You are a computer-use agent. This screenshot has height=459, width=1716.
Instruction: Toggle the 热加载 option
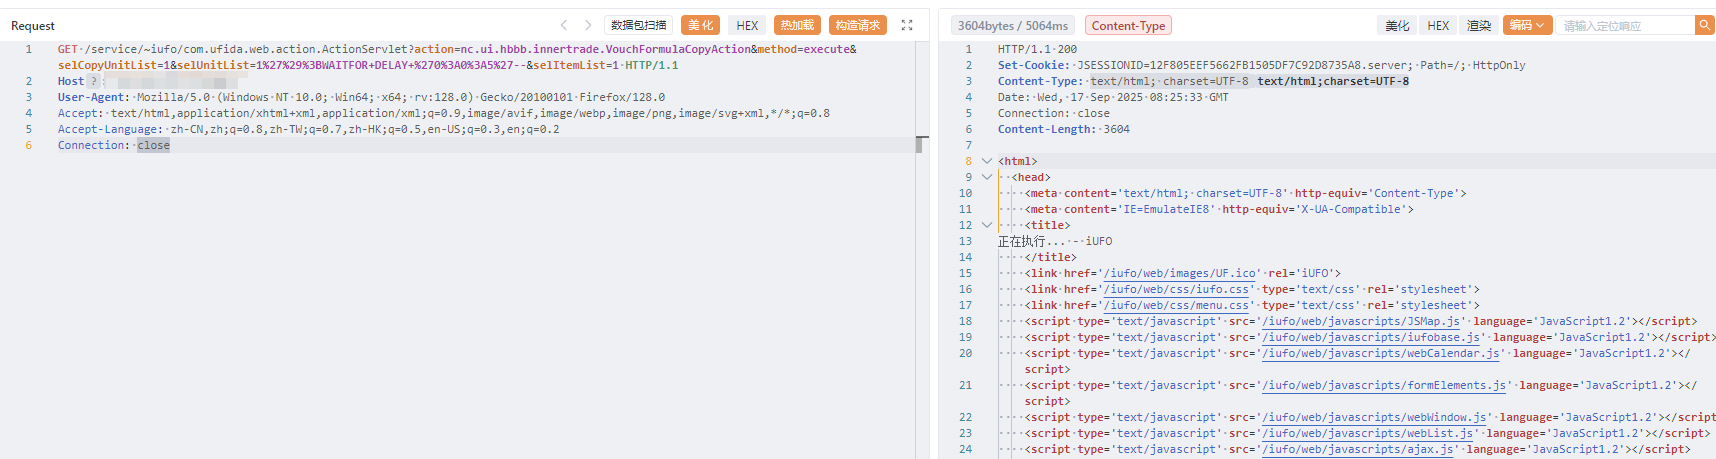pyautogui.click(x=797, y=25)
